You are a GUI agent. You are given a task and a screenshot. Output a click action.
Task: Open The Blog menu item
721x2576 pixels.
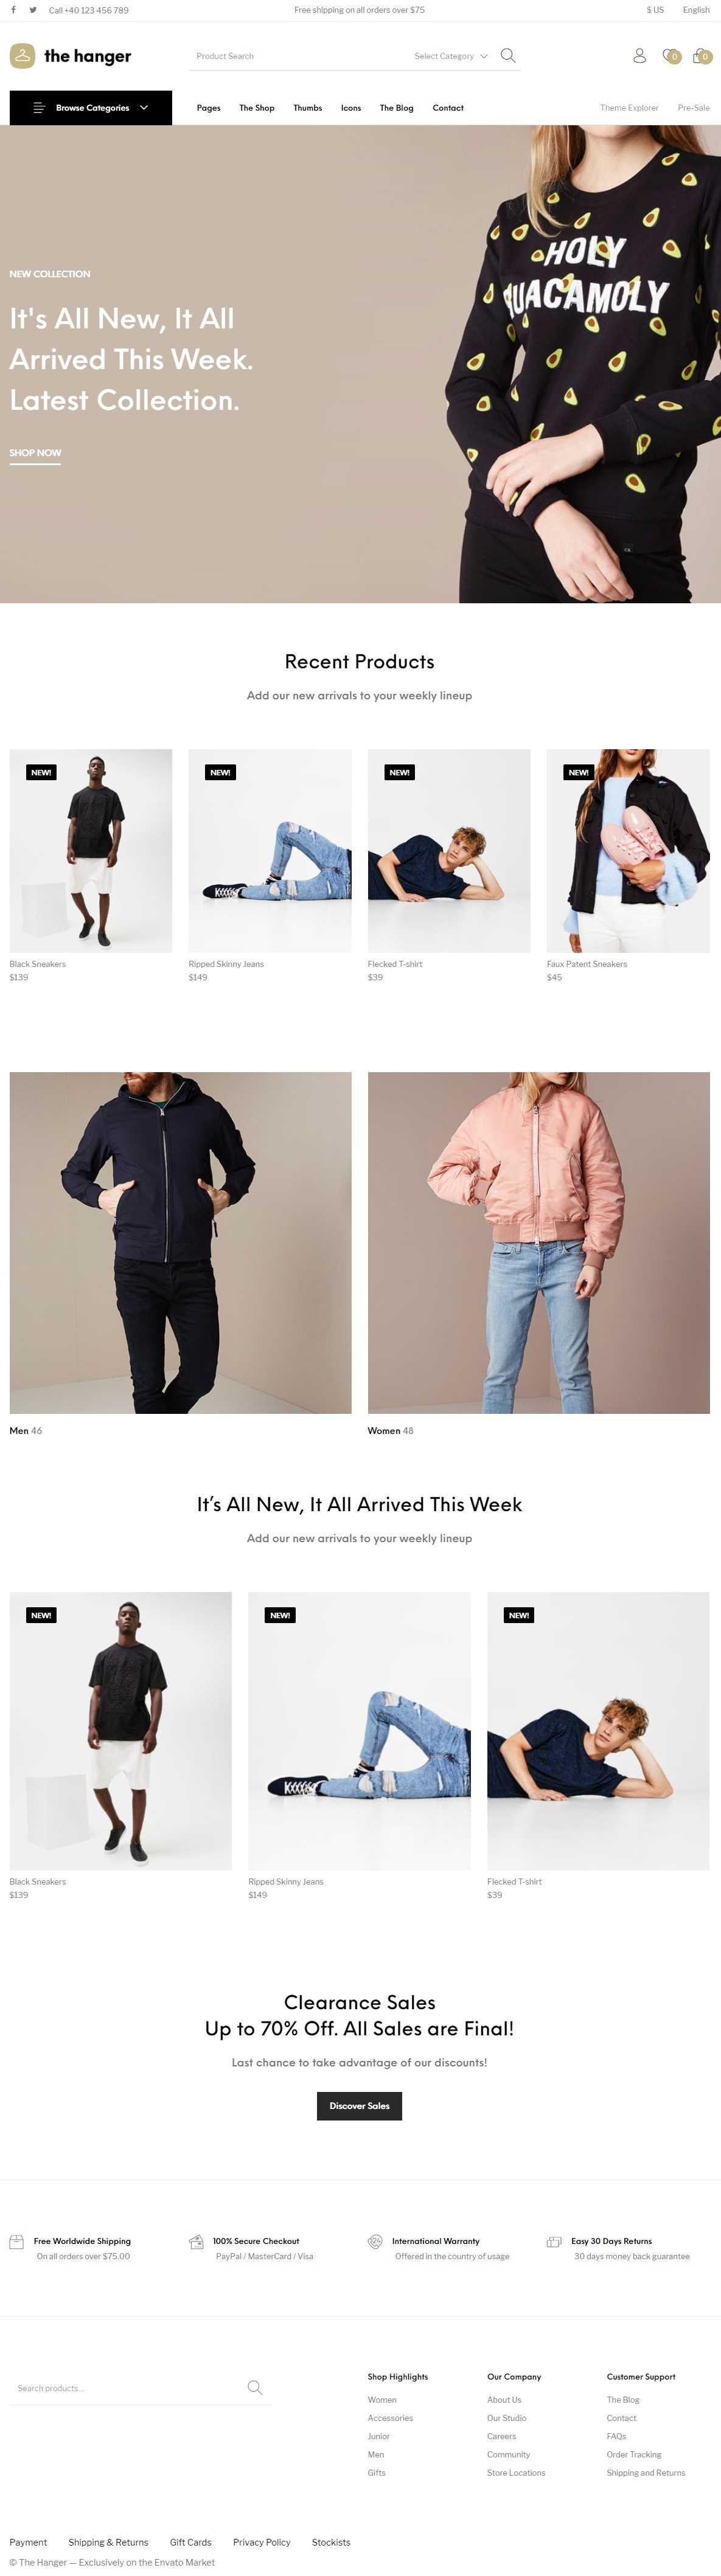(396, 108)
